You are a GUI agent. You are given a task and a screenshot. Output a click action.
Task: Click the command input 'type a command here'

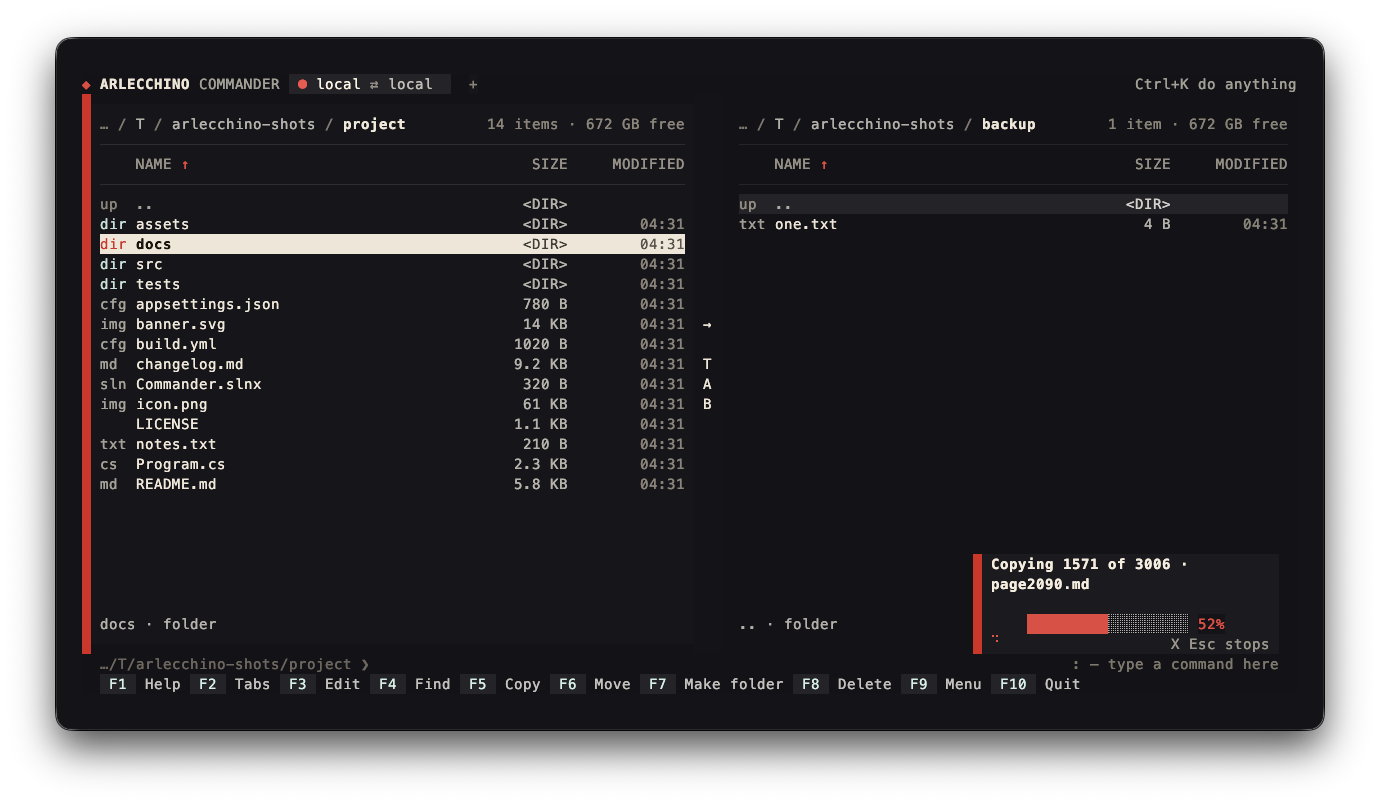[x=1175, y=664]
